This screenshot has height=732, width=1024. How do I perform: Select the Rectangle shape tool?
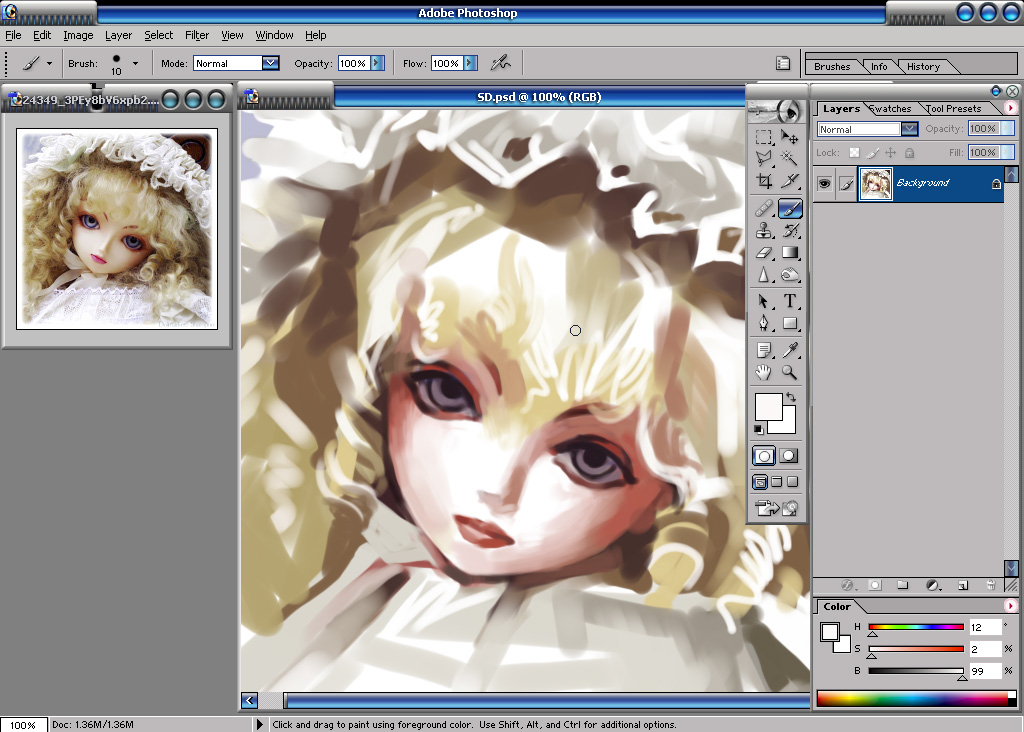pyautogui.click(x=790, y=323)
